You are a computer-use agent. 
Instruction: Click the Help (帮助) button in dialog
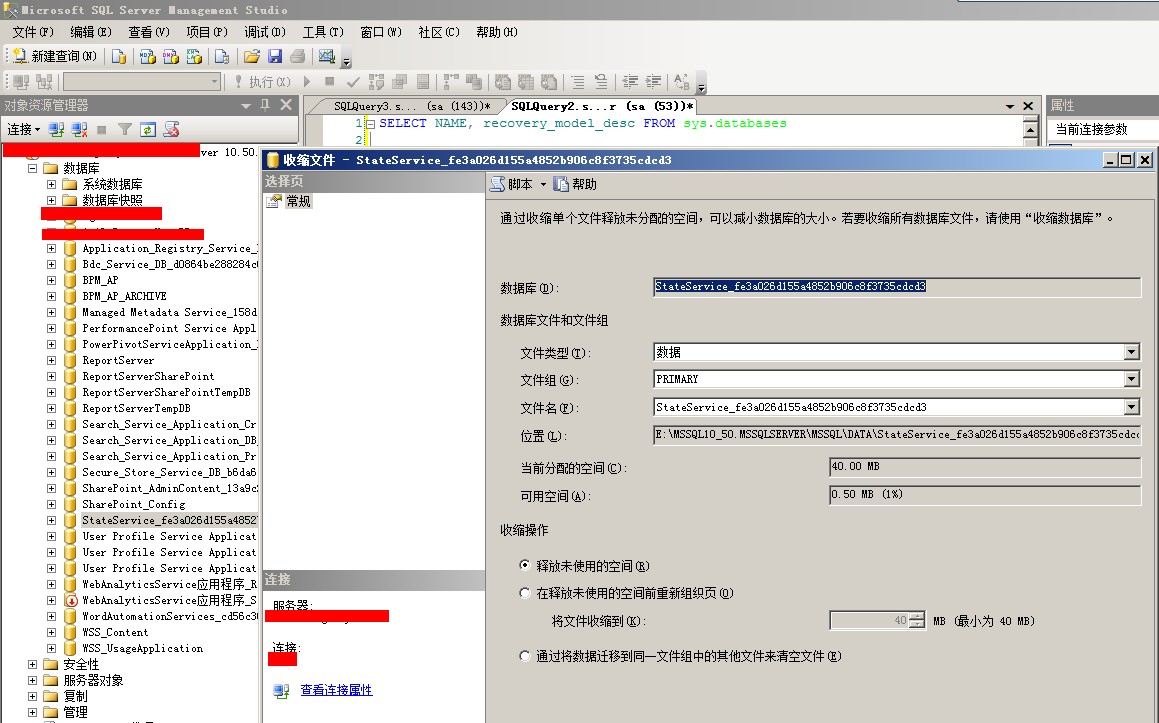[575, 184]
